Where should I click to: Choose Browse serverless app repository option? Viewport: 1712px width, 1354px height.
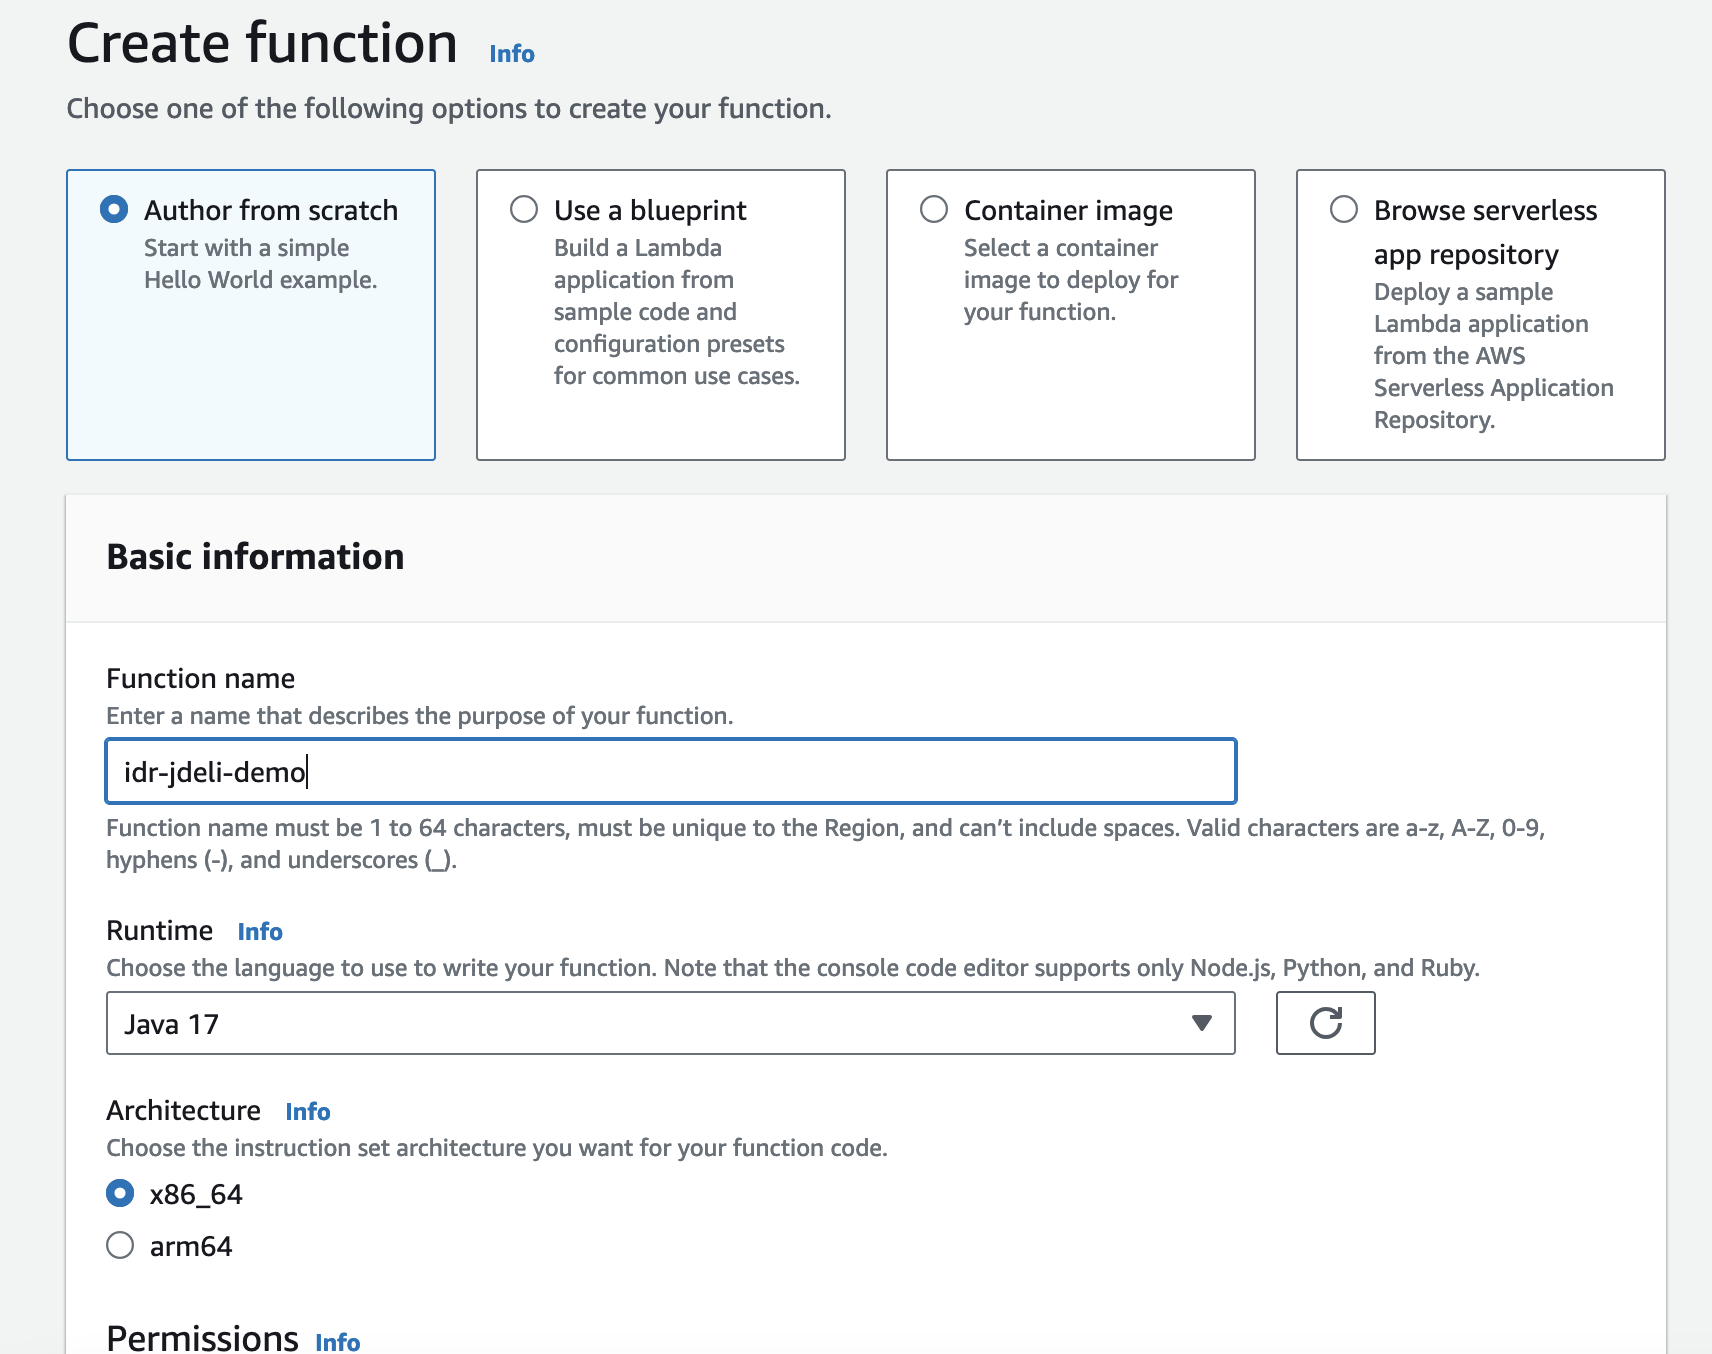pos(1345,209)
